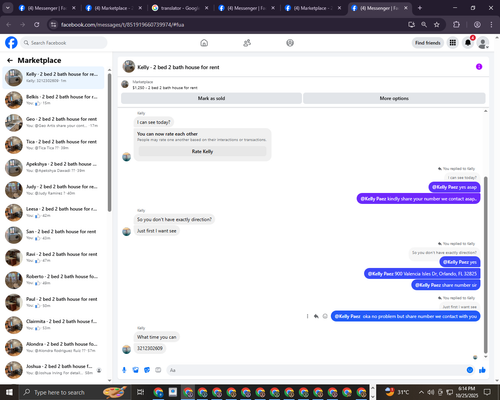This screenshot has width=500, height=400.
Task: Open the Extensions puzzle icon
Action: click(x=456, y=24)
